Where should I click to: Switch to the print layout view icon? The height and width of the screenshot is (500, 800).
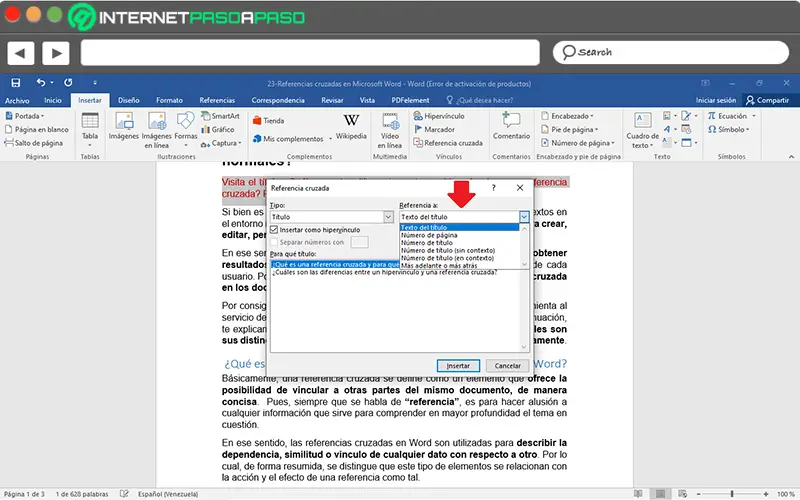point(660,494)
